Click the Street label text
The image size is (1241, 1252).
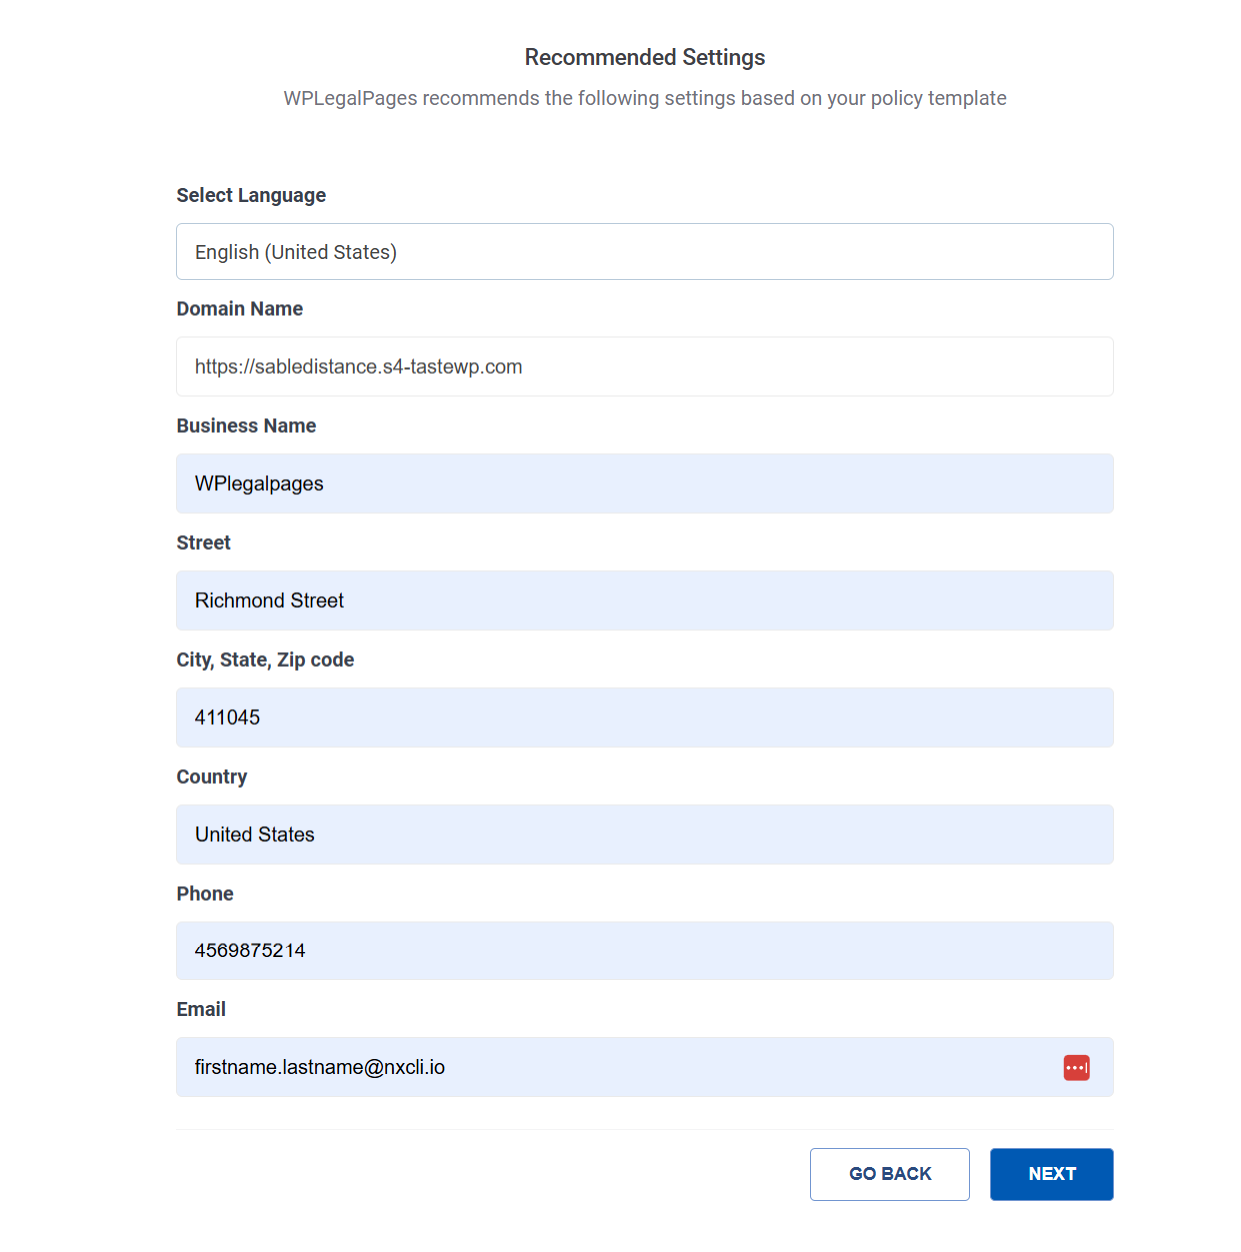203,543
